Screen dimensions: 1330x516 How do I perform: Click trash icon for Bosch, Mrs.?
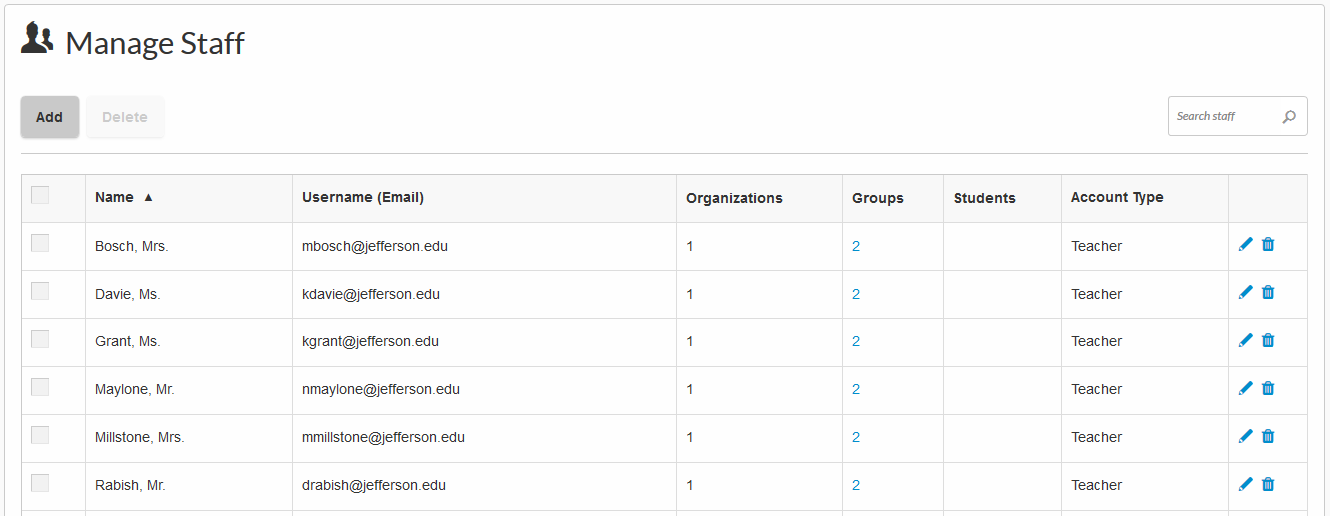click(x=1268, y=244)
